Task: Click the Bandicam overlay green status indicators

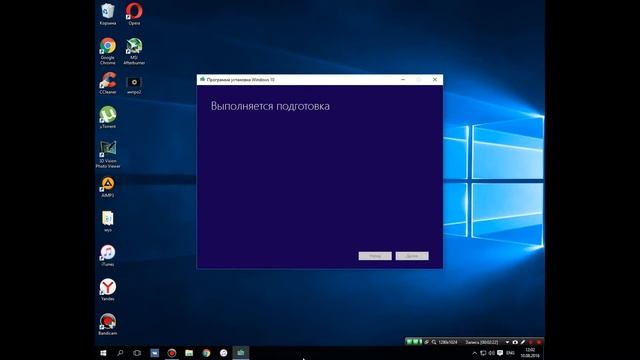Action: tap(414, 342)
